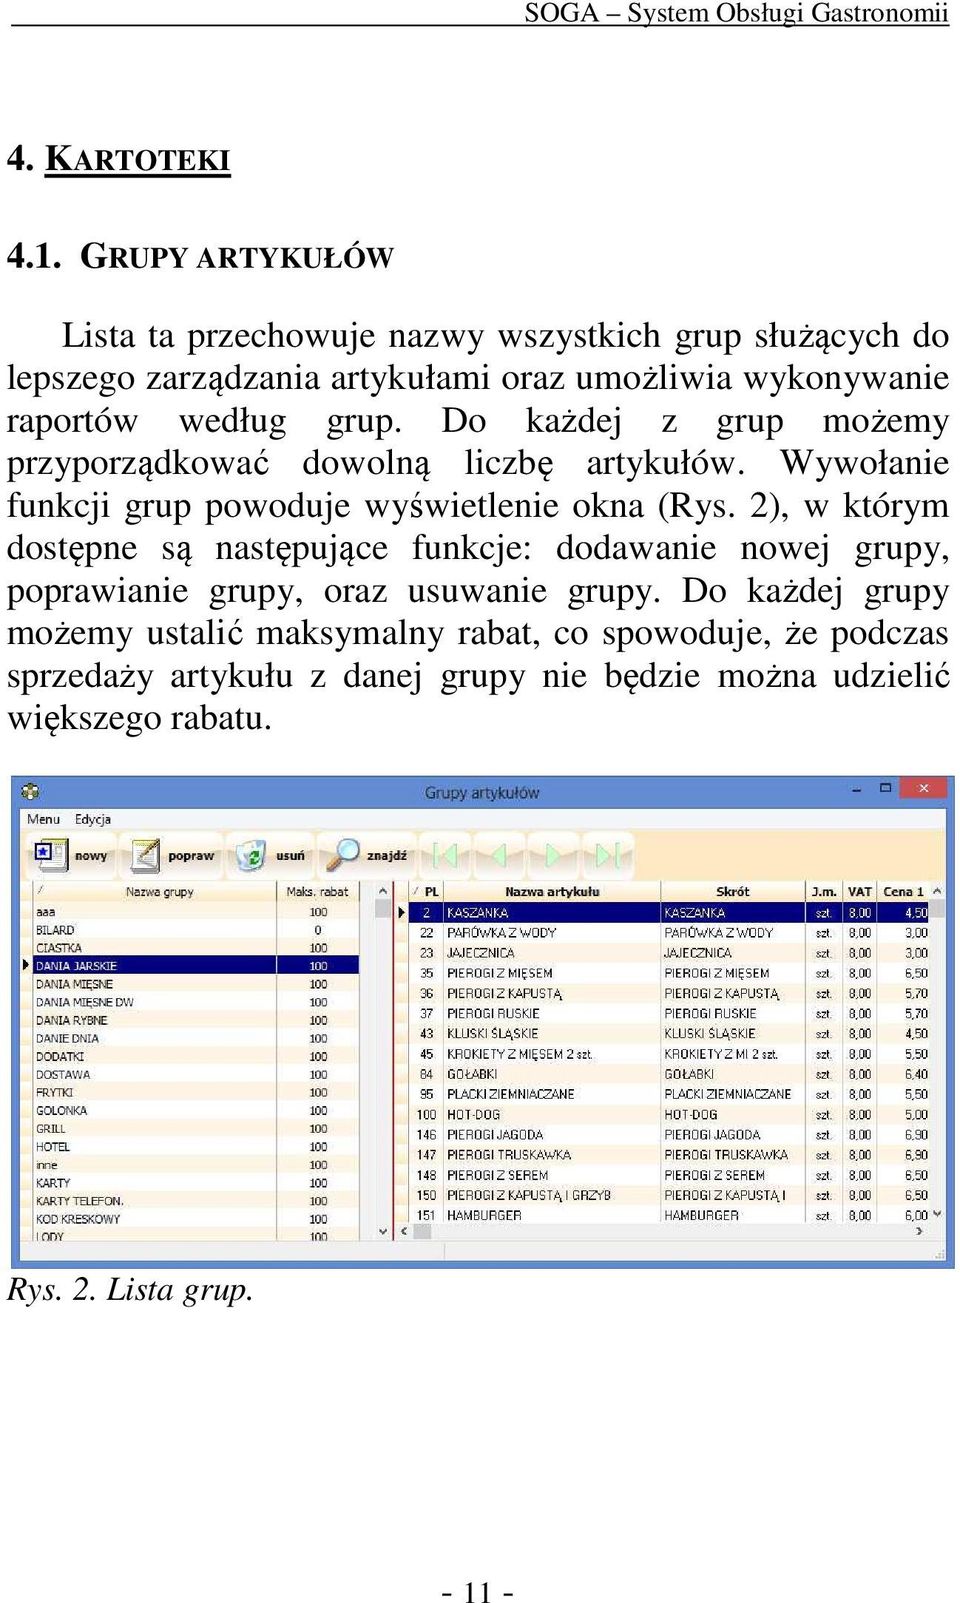Screen dimensions: 960x1603
Task: Select the 'CIASTKA' group row
Action: click(x=195, y=948)
